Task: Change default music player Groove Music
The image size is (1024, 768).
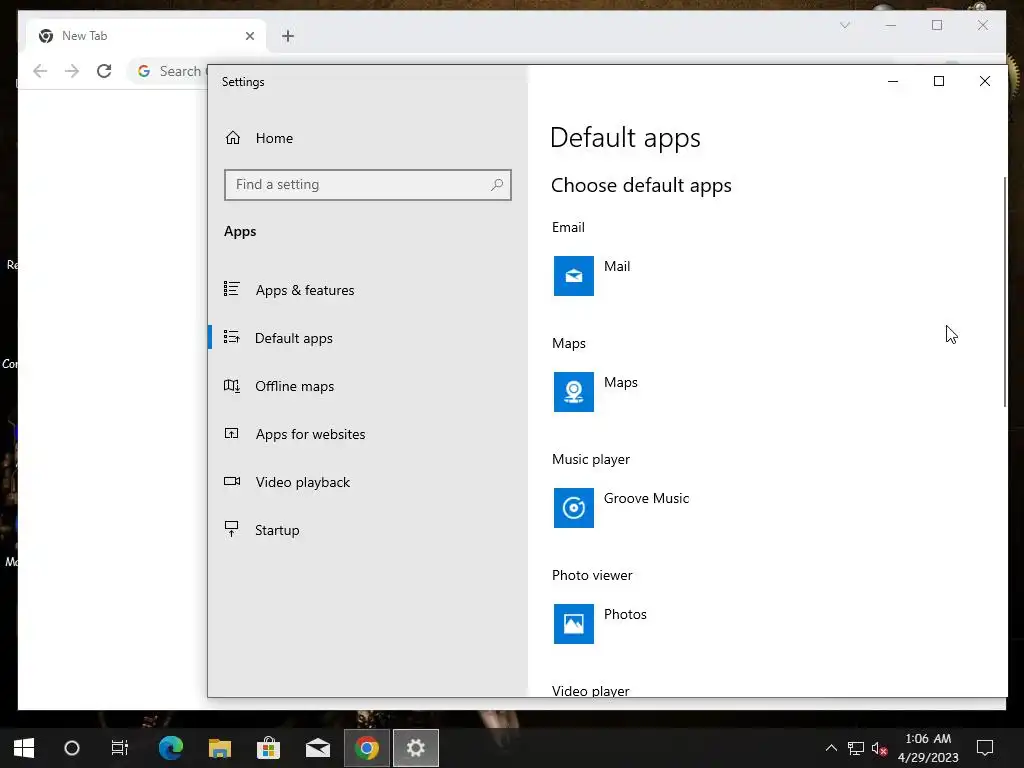Action: point(647,498)
